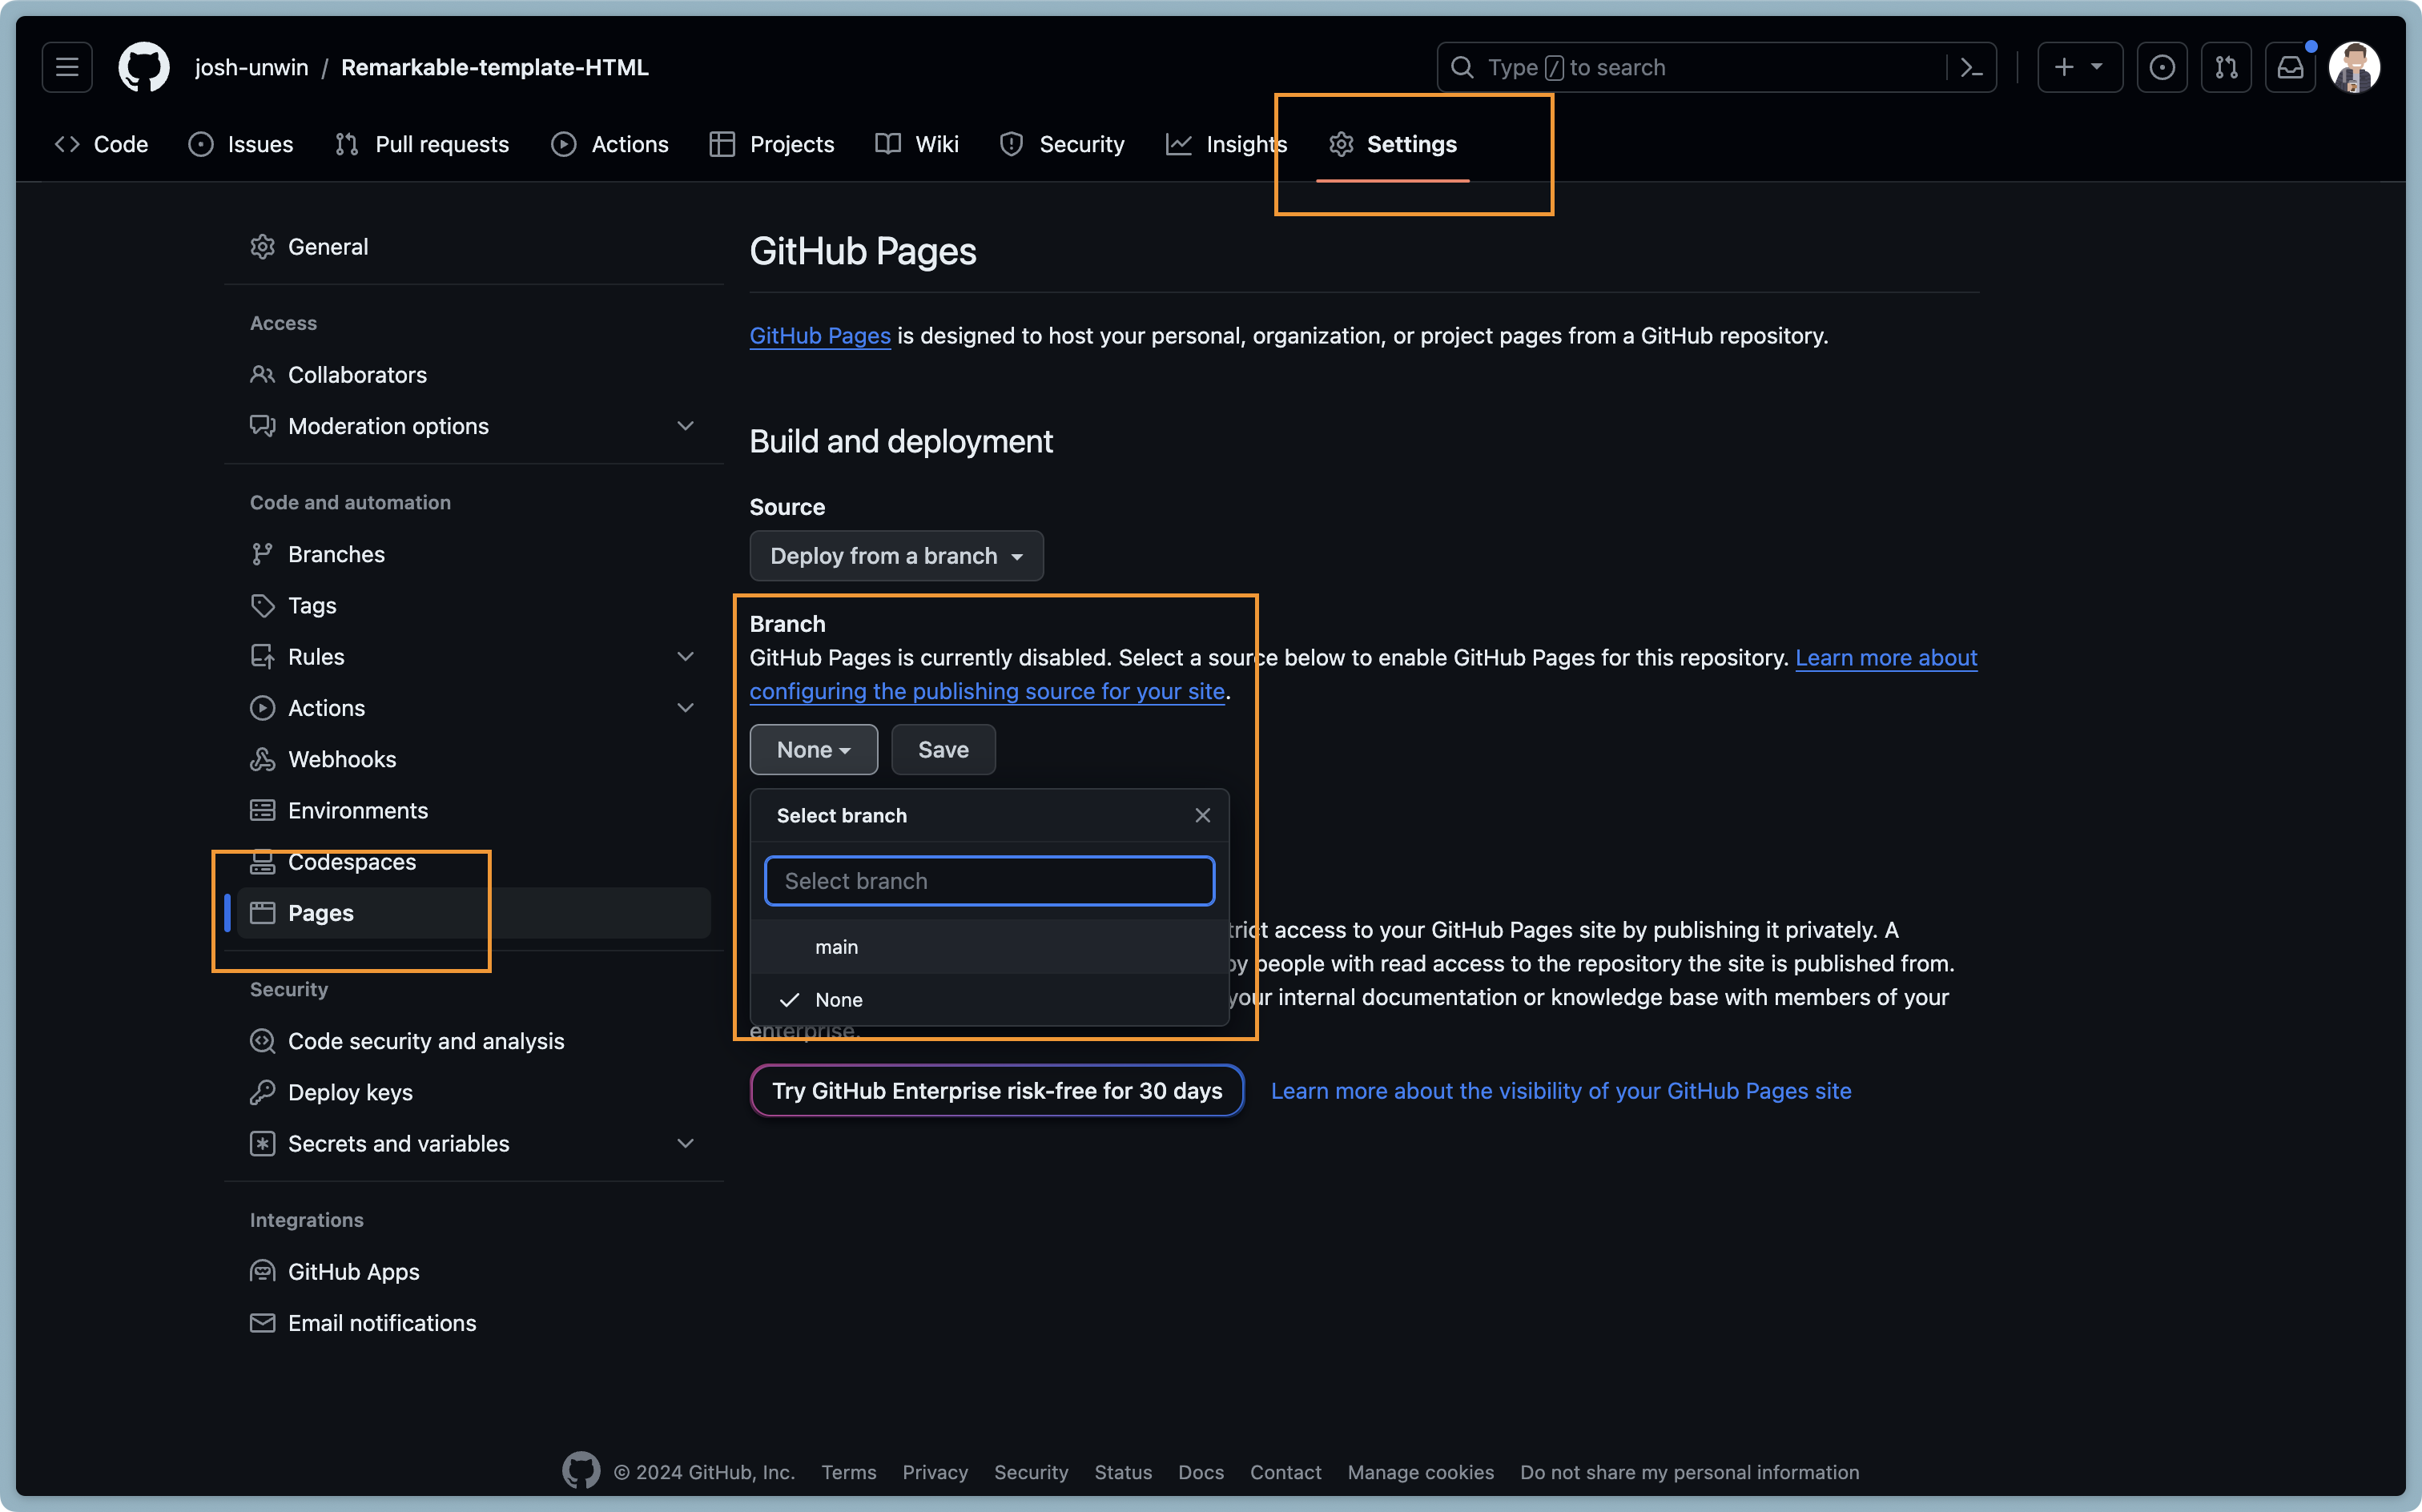Open Environments settings
Viewport: 2422px width, 1512px height.
(x=474, y=810)
